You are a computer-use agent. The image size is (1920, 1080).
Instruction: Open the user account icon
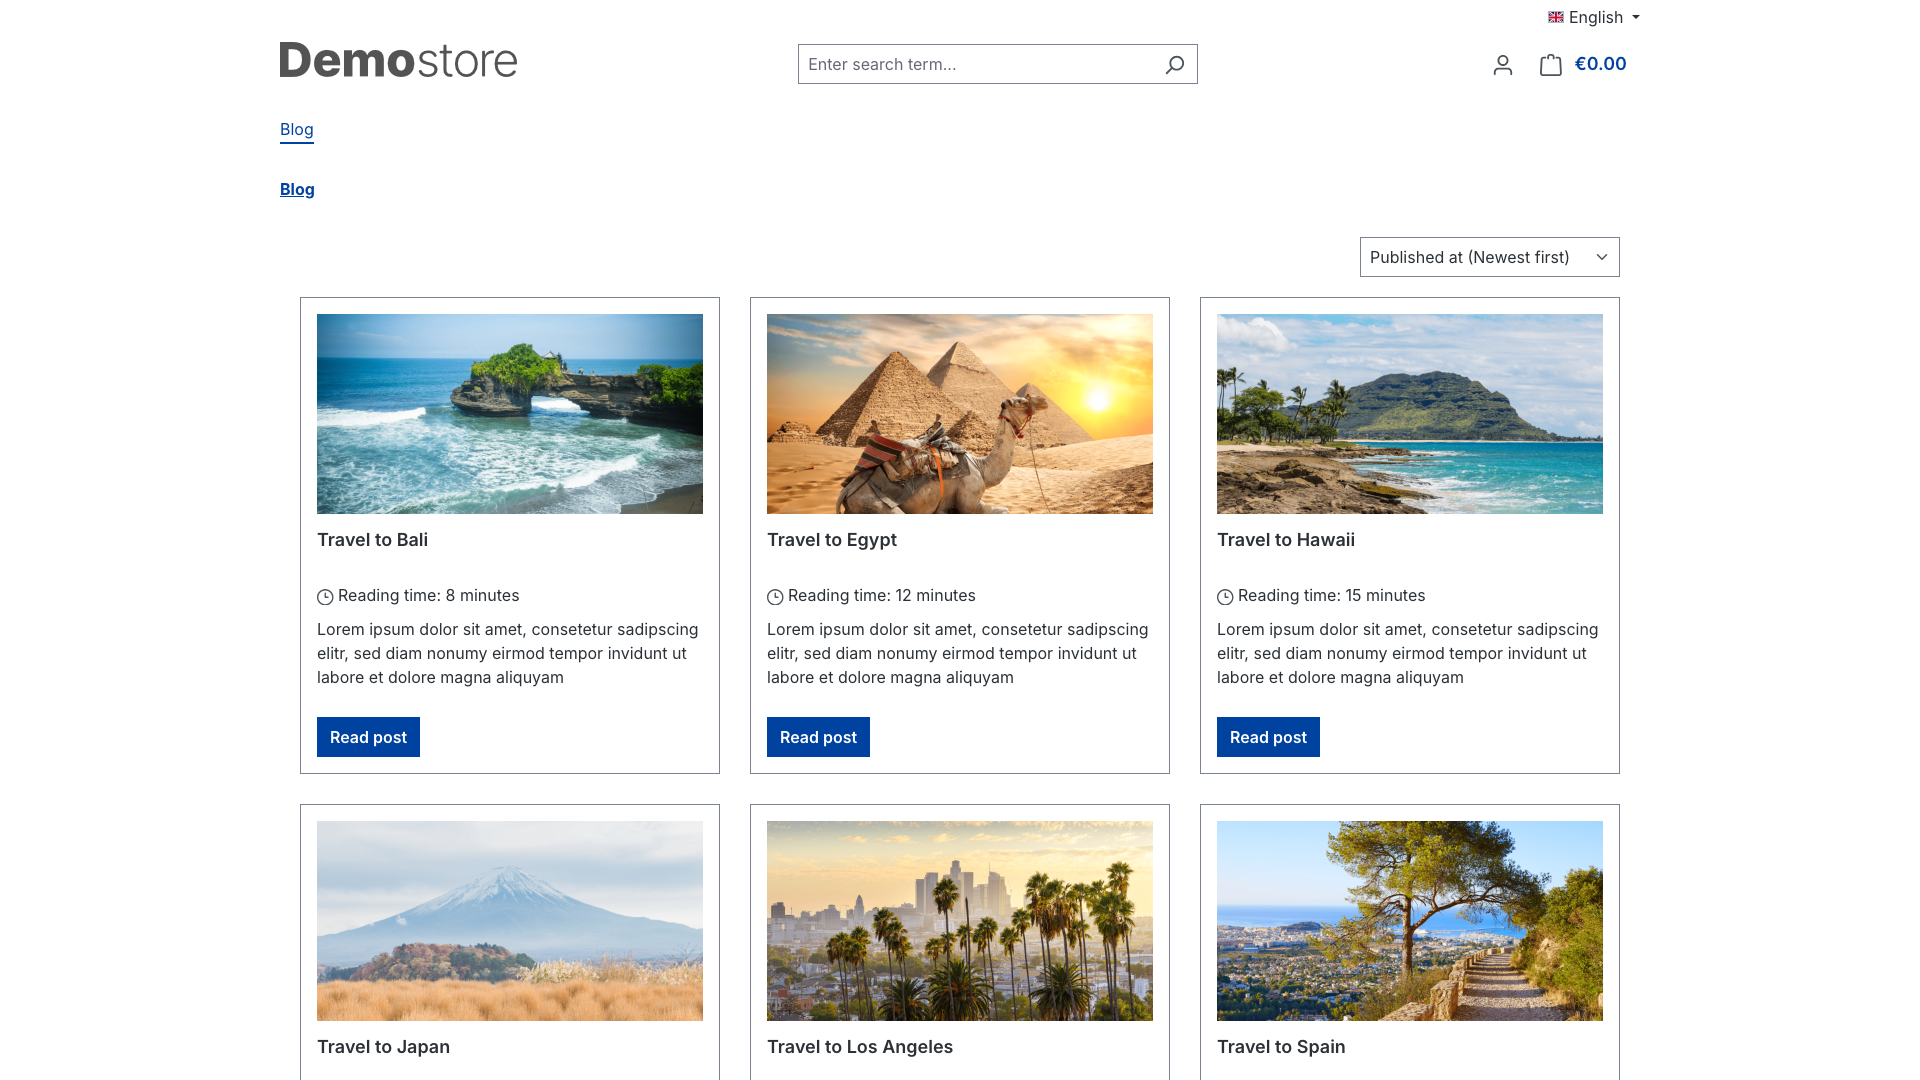(1502, 65)
